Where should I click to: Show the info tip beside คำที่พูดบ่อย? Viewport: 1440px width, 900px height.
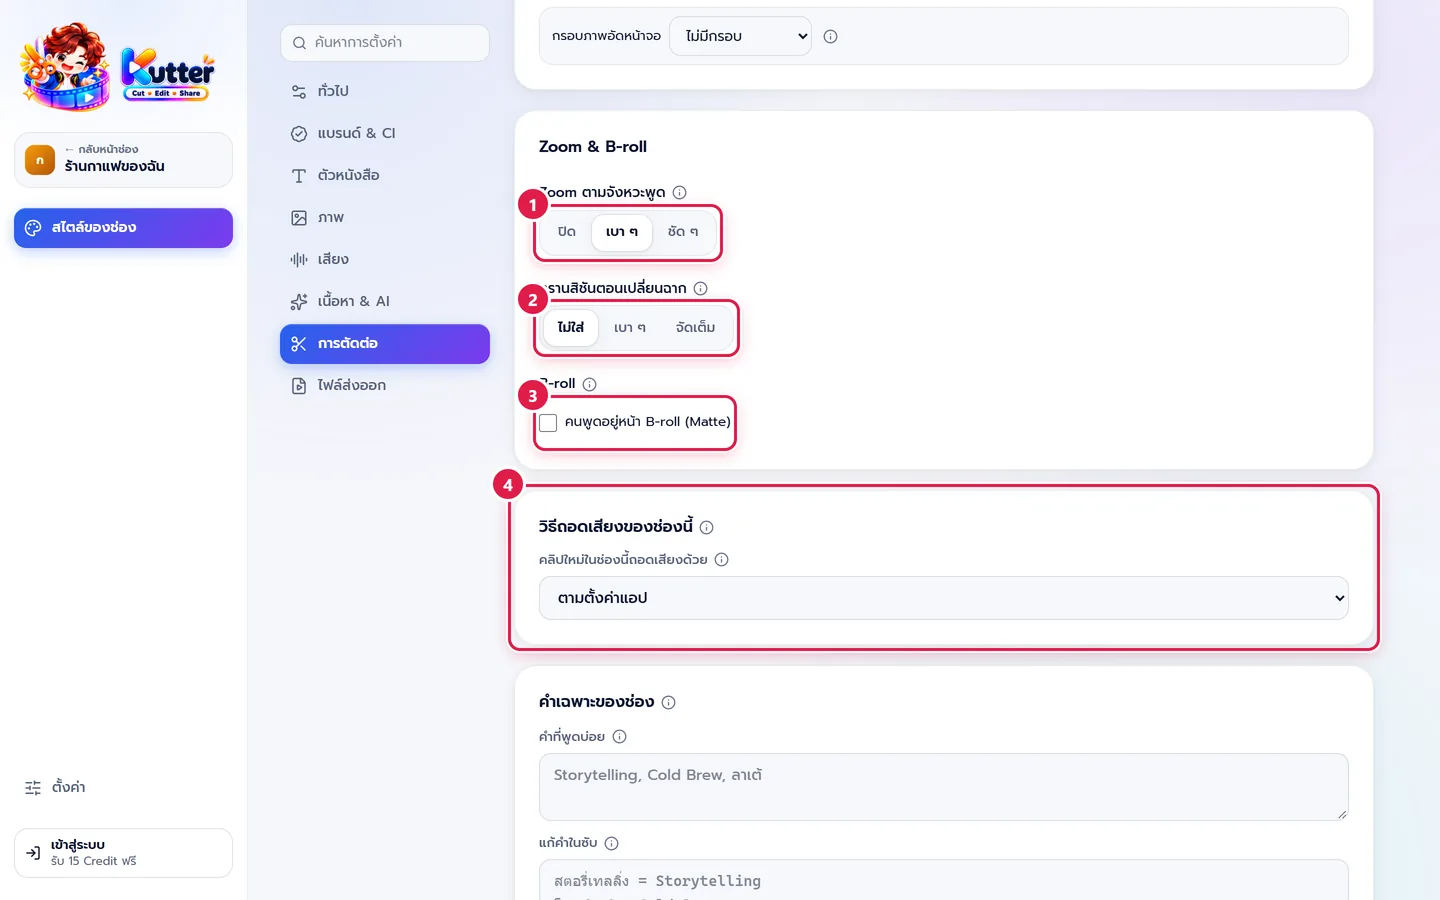(x=619, y=737)
